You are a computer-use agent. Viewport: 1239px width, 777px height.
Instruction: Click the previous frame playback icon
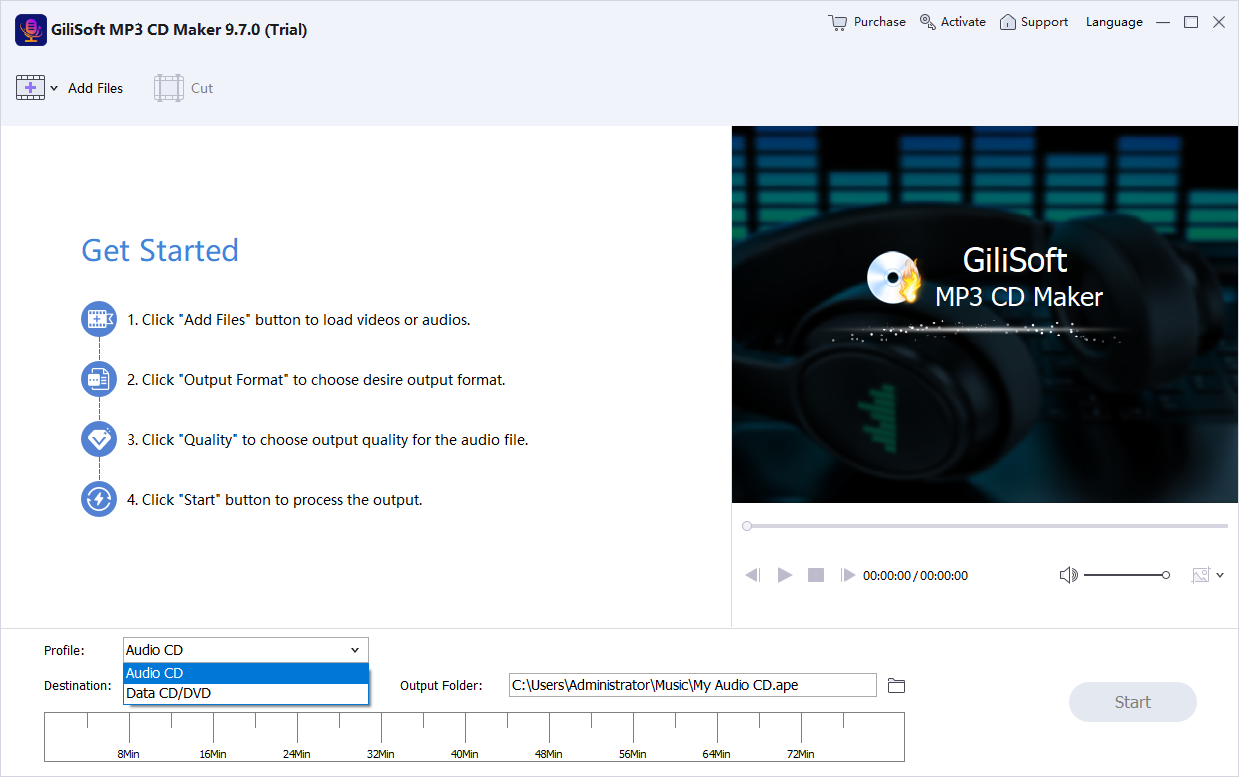point(753,575)
